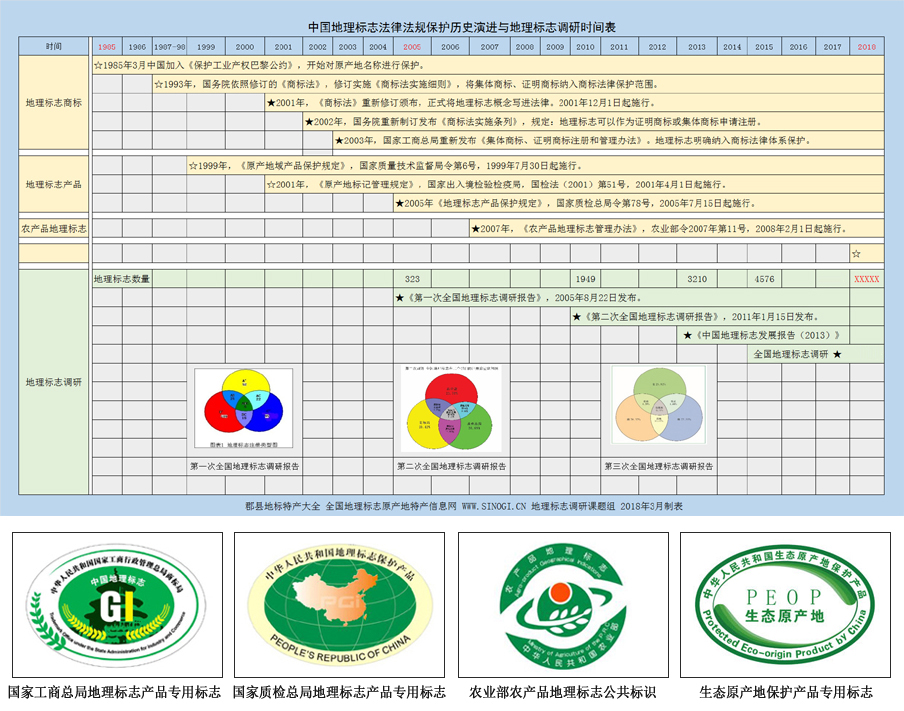This screenshot has height=711, width=904.
Task: Click the 农产品地理标志 row label
Action: [x=54, y=228]
